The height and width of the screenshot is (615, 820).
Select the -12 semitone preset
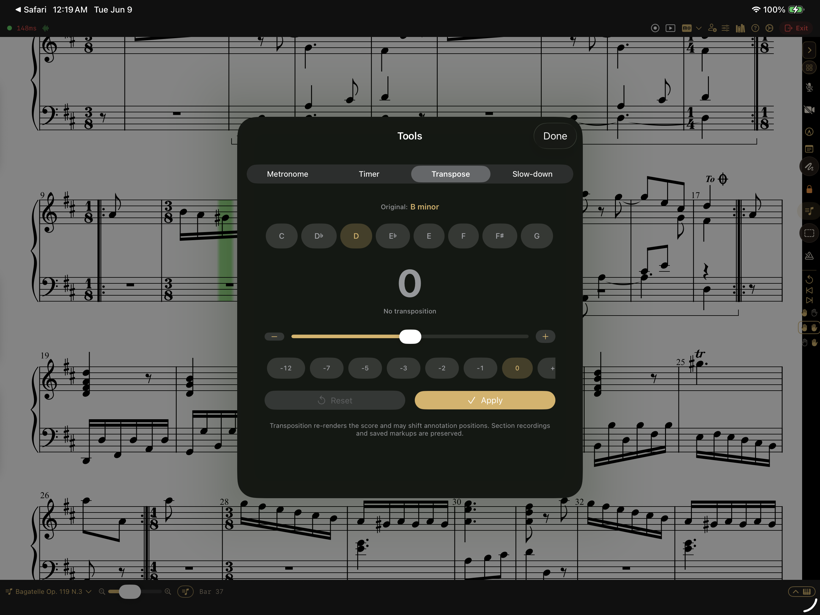(286, 368)
